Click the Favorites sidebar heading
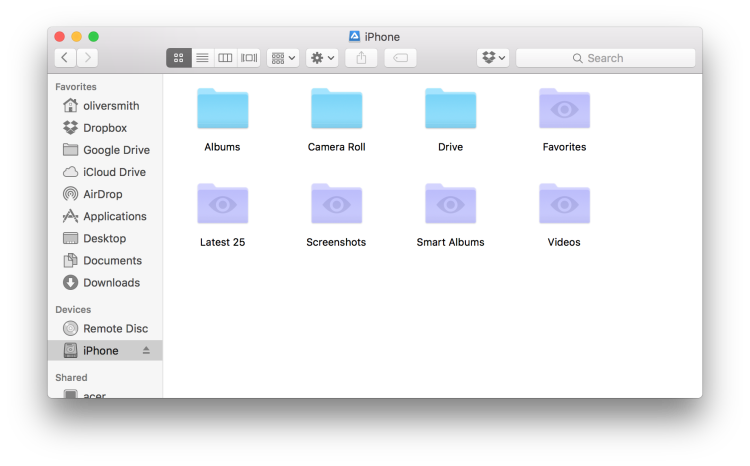The image size is (750, 466). click(x=76, y=87)
